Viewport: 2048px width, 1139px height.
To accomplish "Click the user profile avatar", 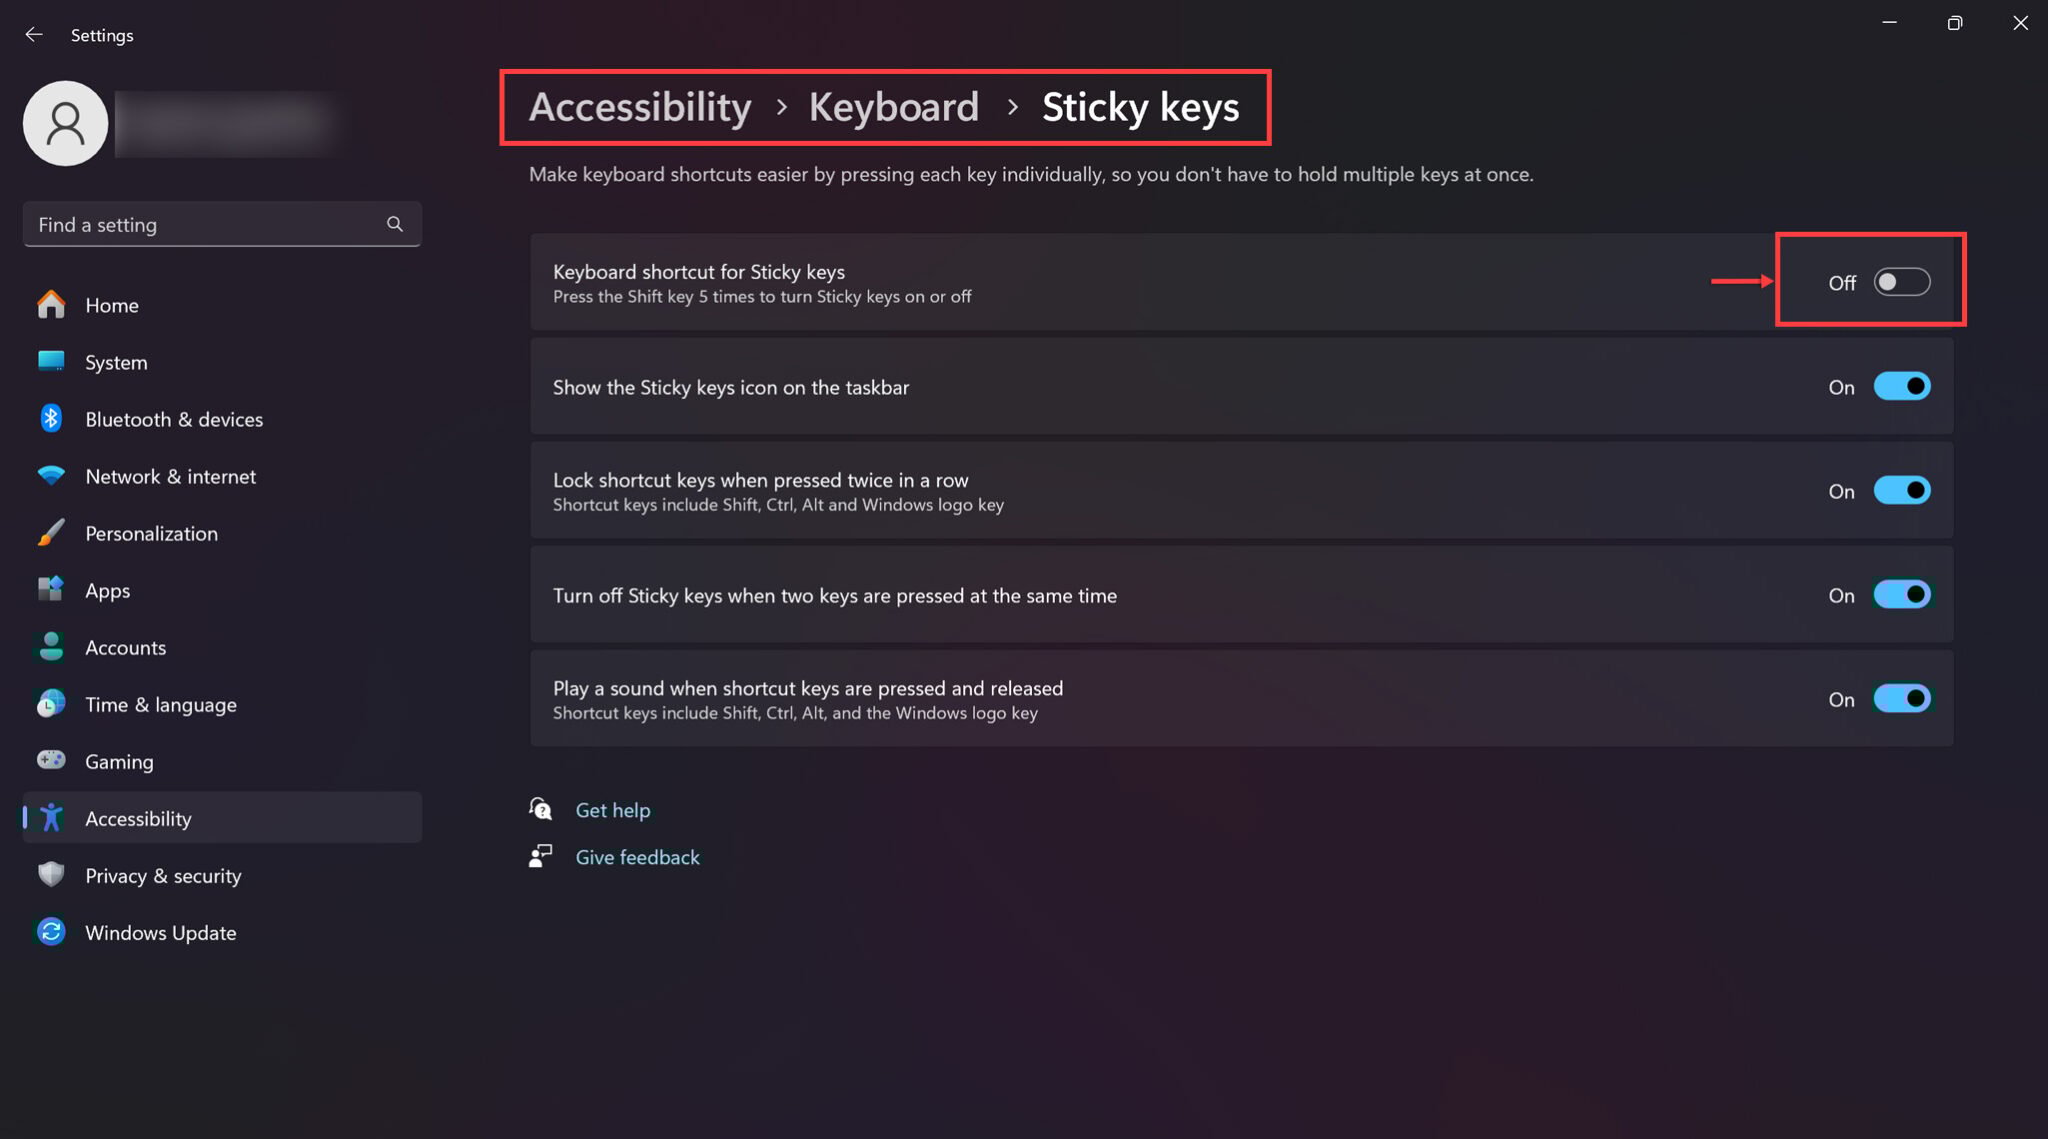I will click(65, 123).
